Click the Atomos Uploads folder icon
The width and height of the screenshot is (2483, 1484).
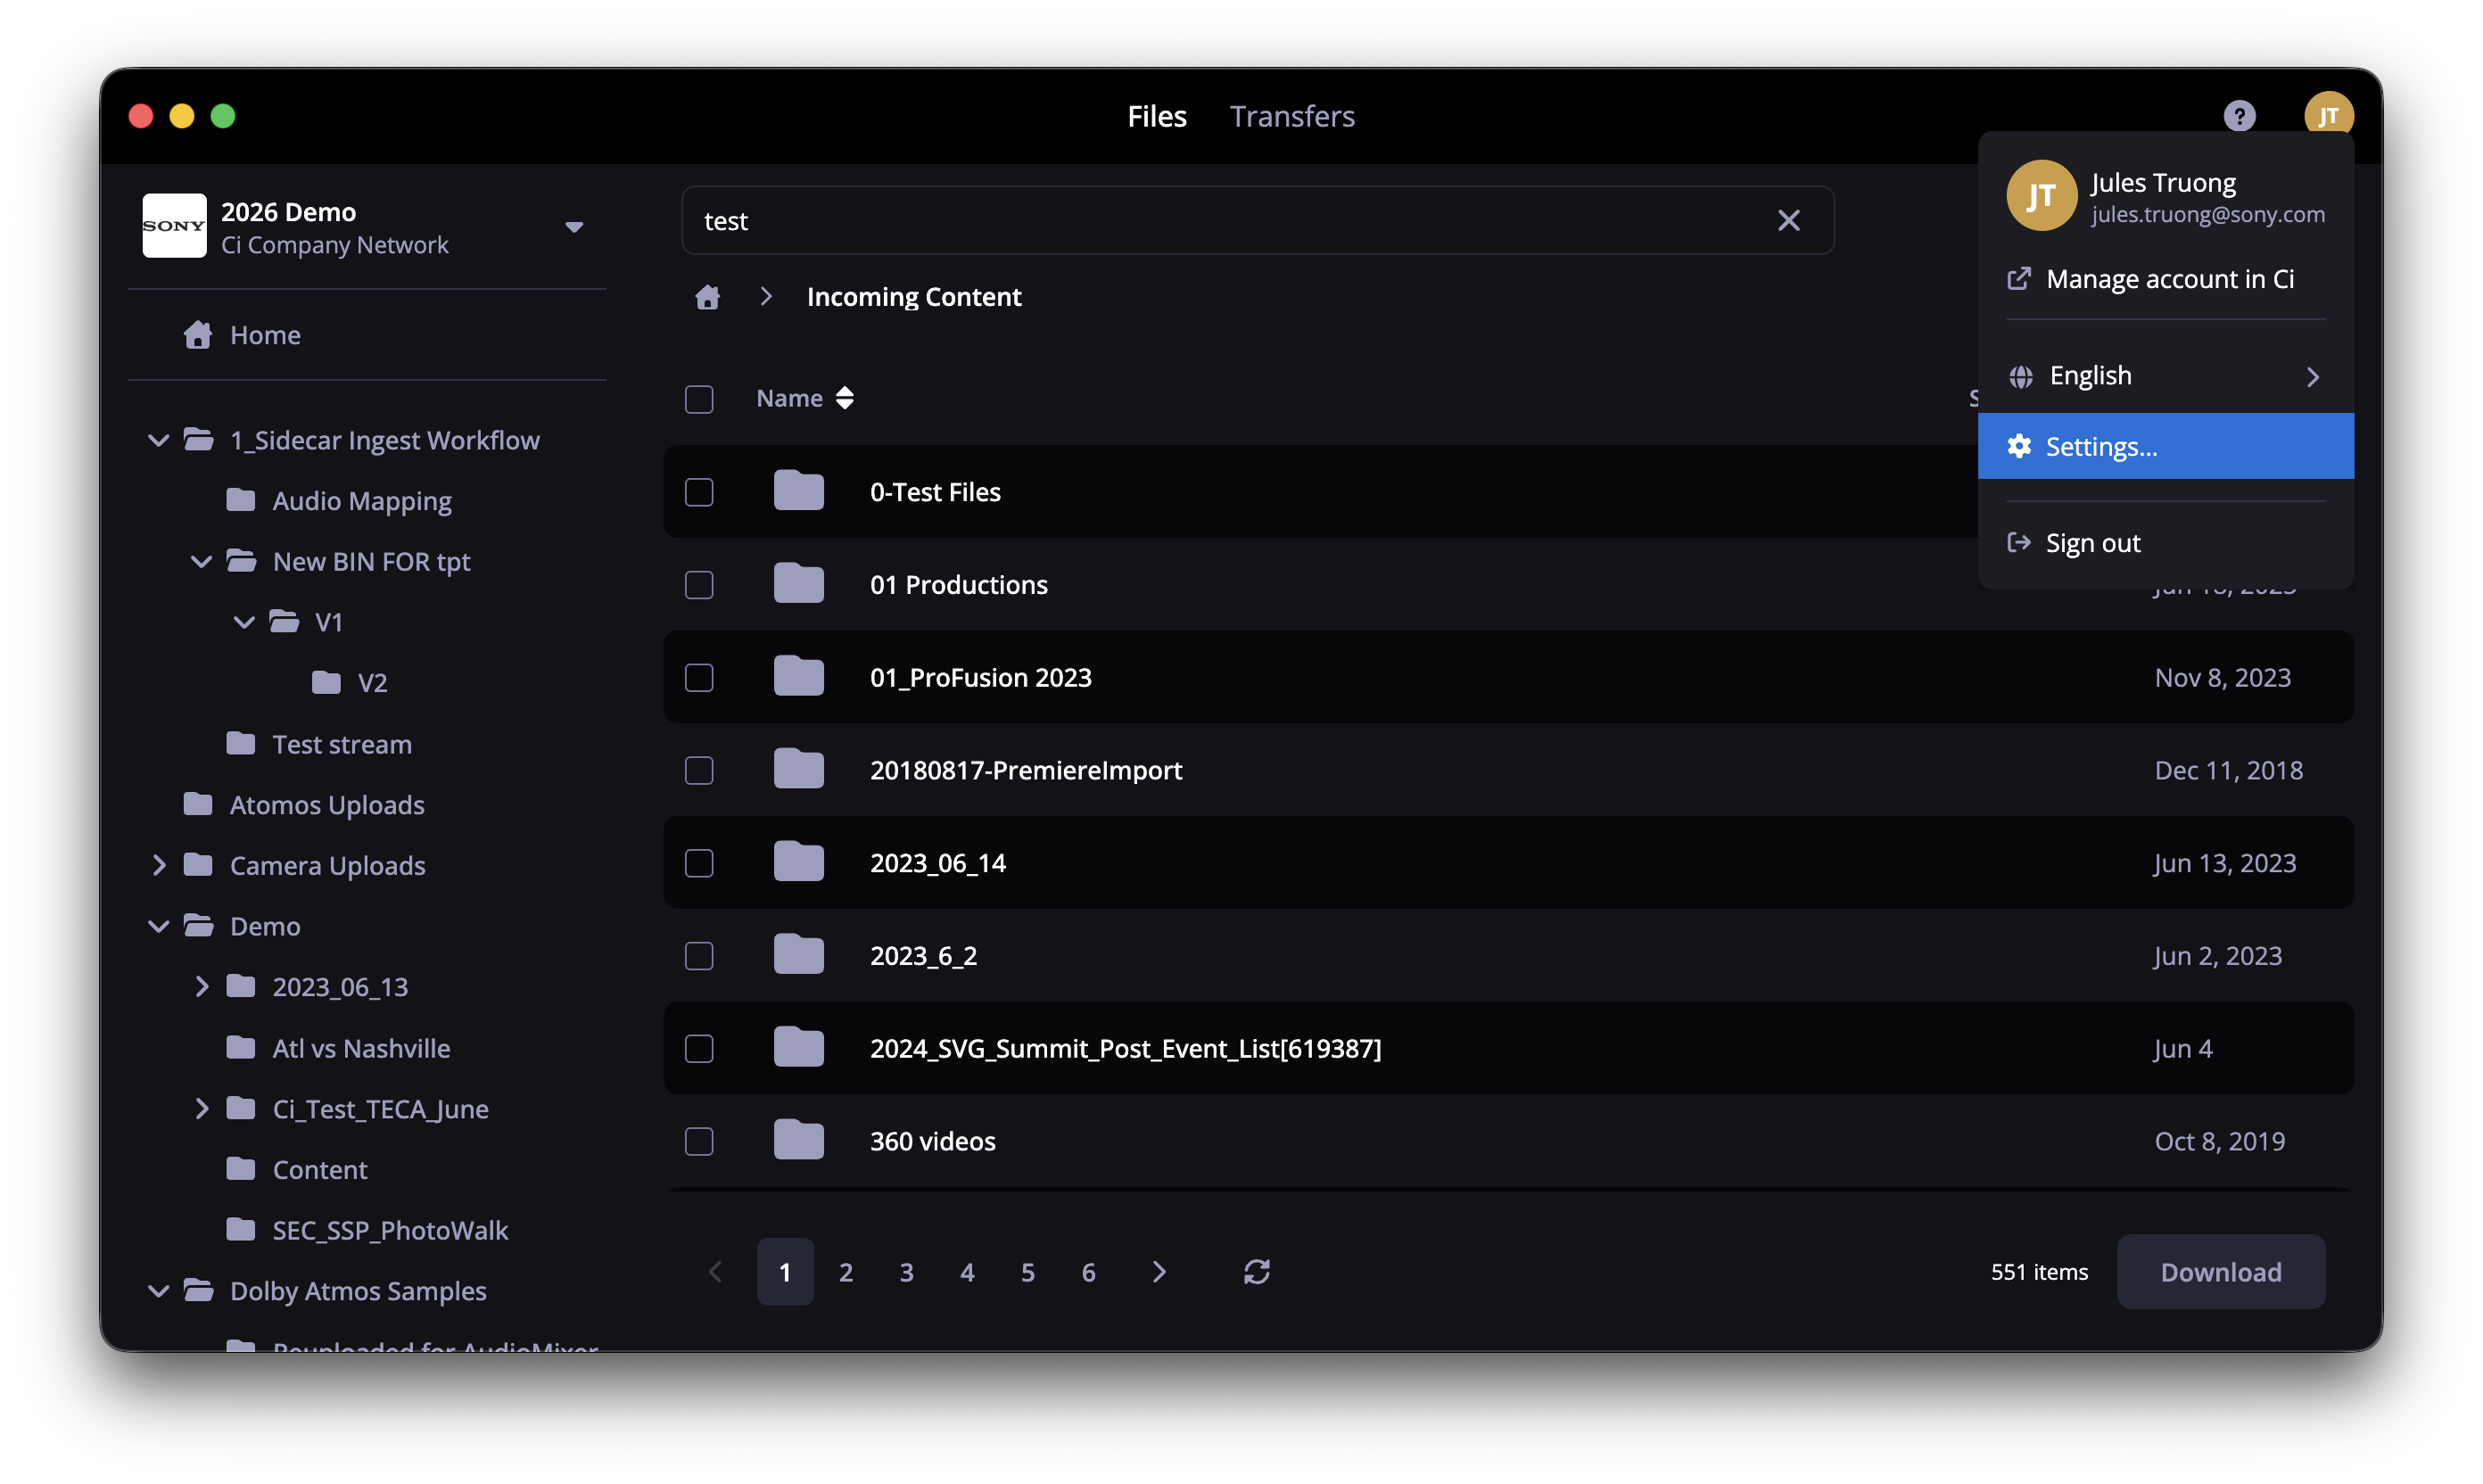pos(198,804)
